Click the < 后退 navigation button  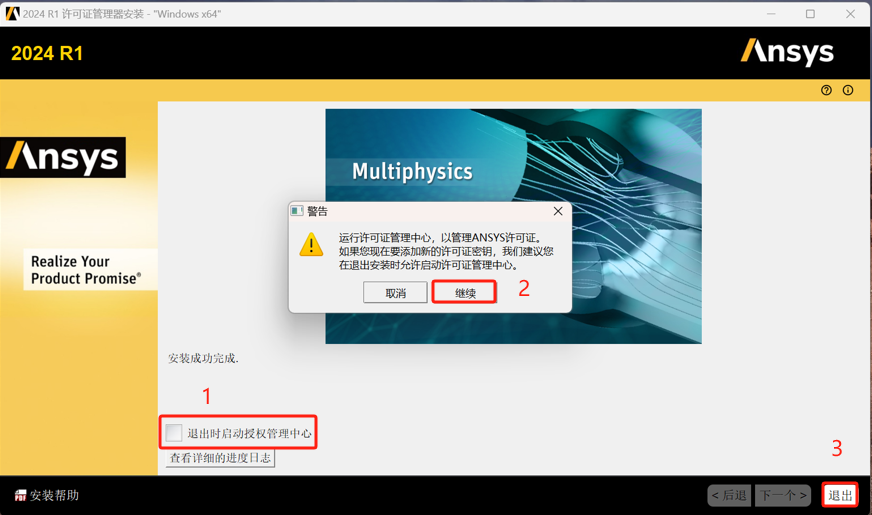[x=729, y=495]
